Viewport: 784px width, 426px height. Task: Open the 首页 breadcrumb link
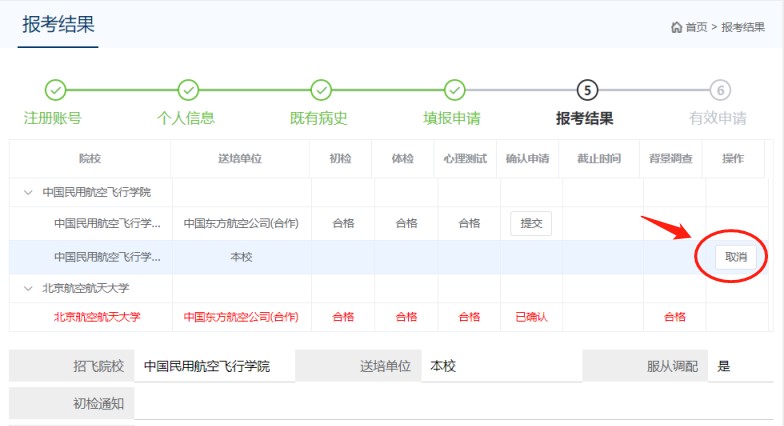click(696, 27)
